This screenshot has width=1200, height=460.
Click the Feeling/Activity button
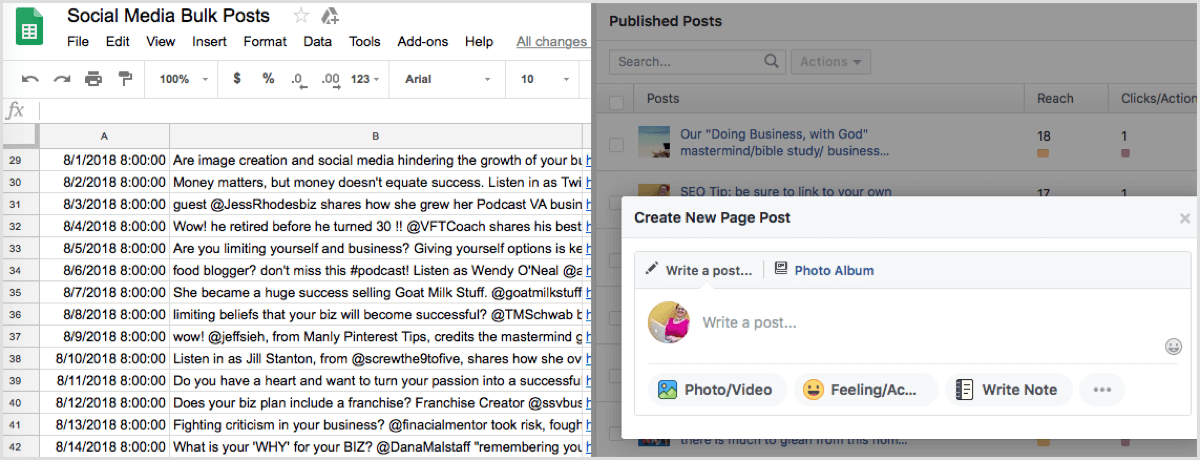click(866, 390)
